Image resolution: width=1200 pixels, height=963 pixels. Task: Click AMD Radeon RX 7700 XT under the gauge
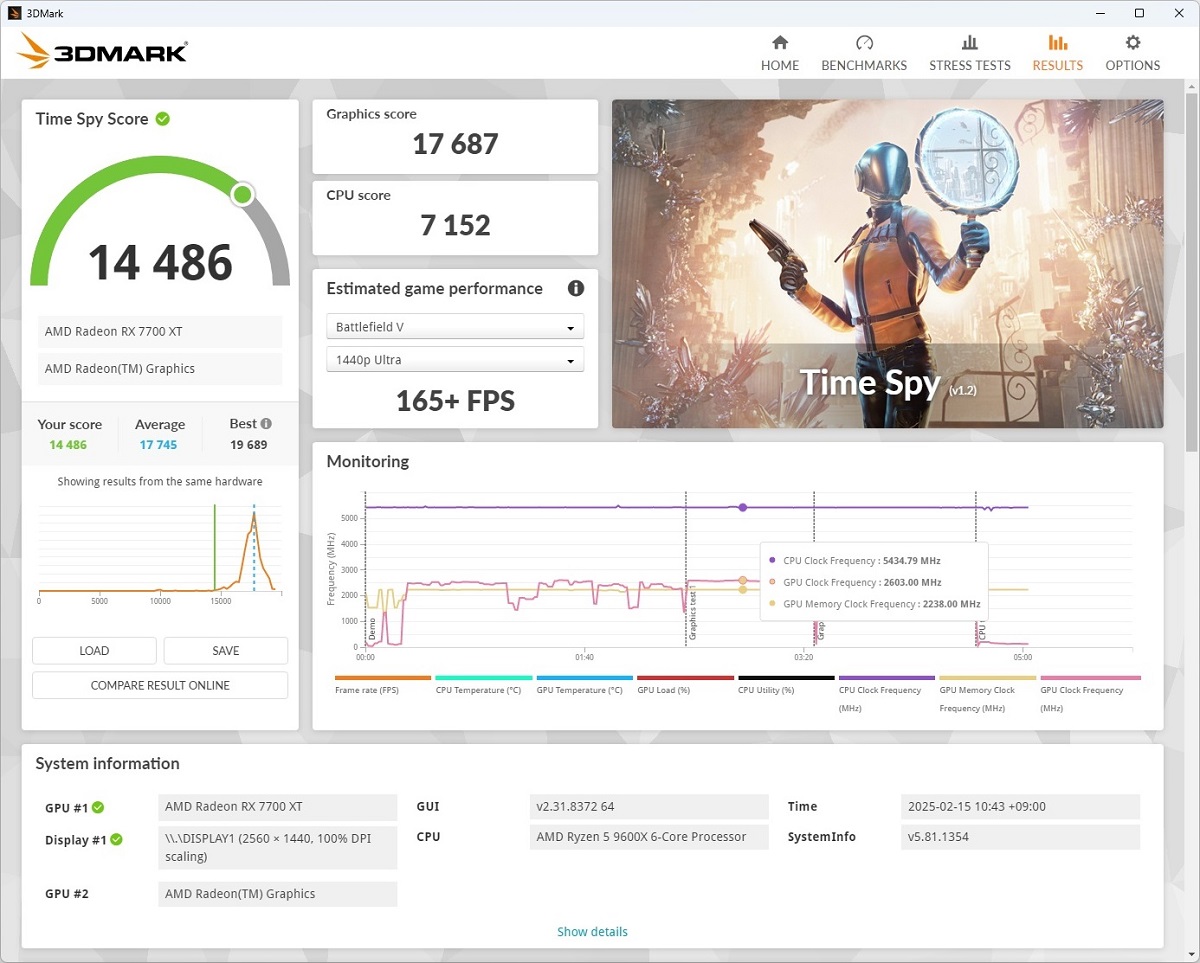tap(160, 332)
